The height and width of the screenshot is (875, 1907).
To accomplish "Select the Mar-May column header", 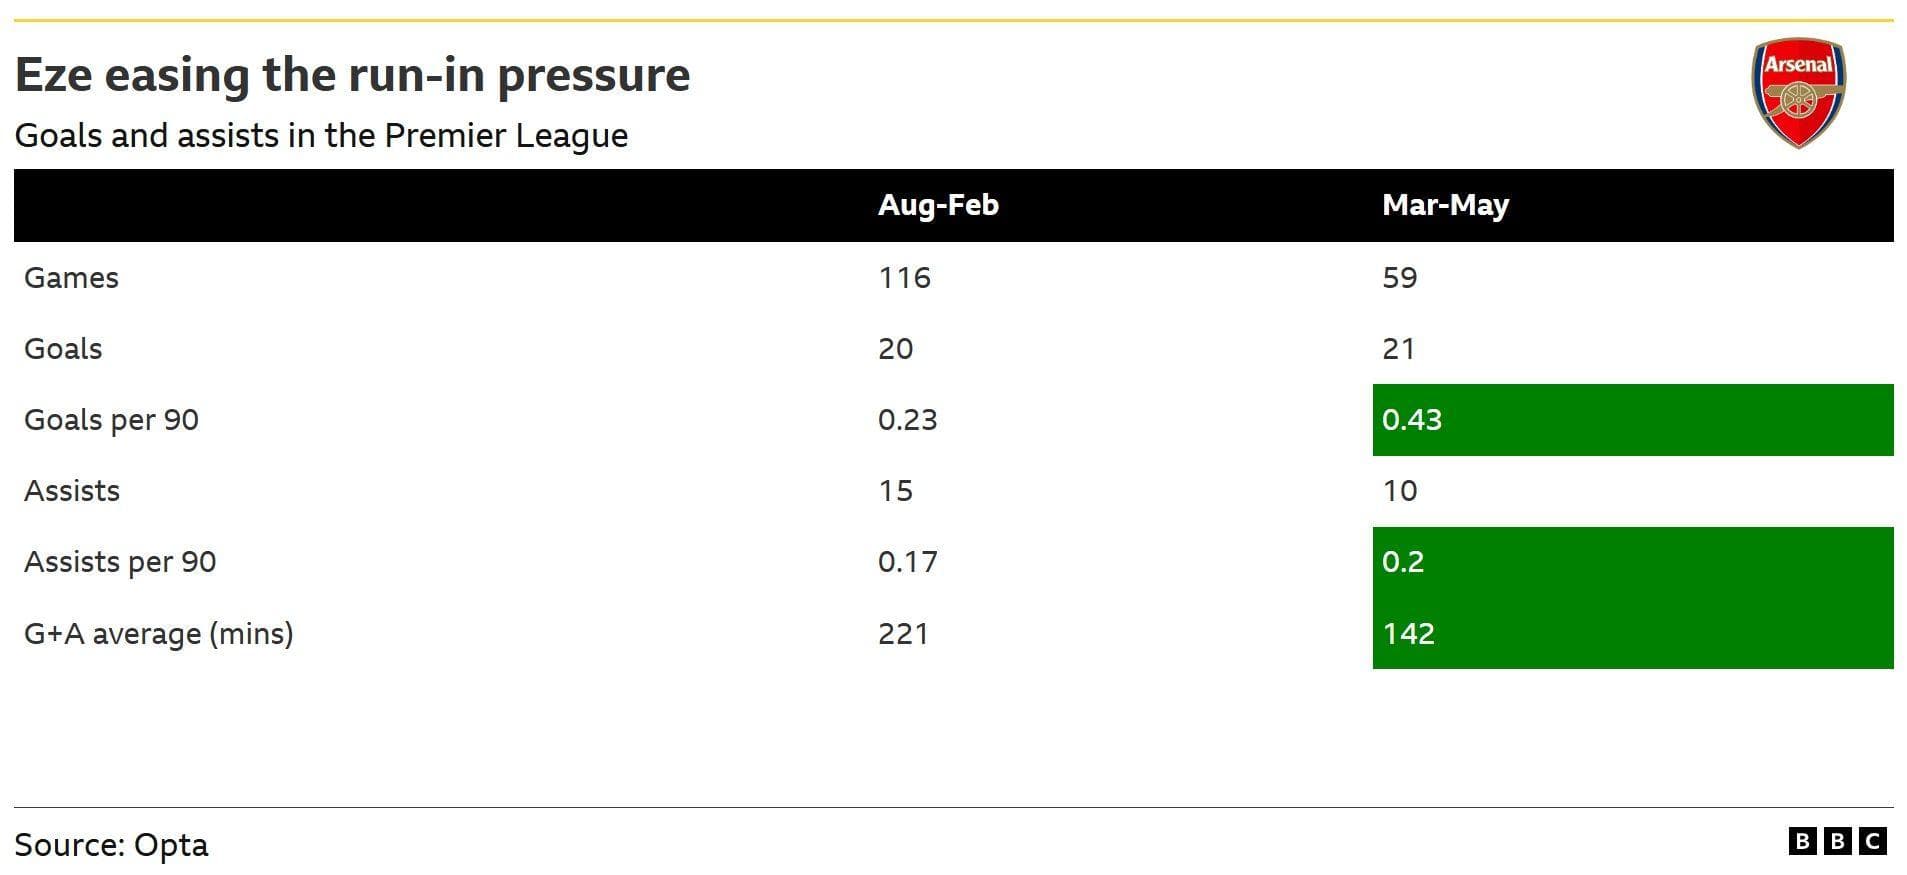I will pos(1445,206).
